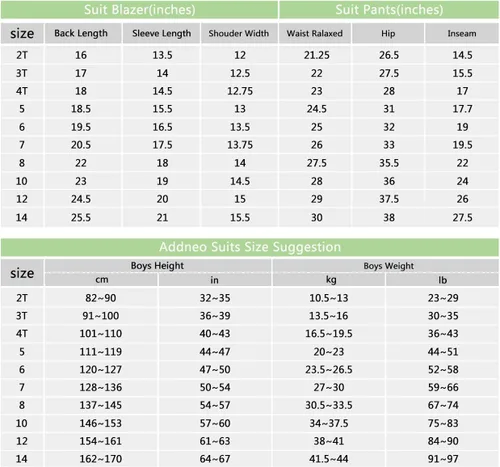The width and height of the screenshot is (500, 467).
Task: Click the Boys Height header
Action: (157, 266)
